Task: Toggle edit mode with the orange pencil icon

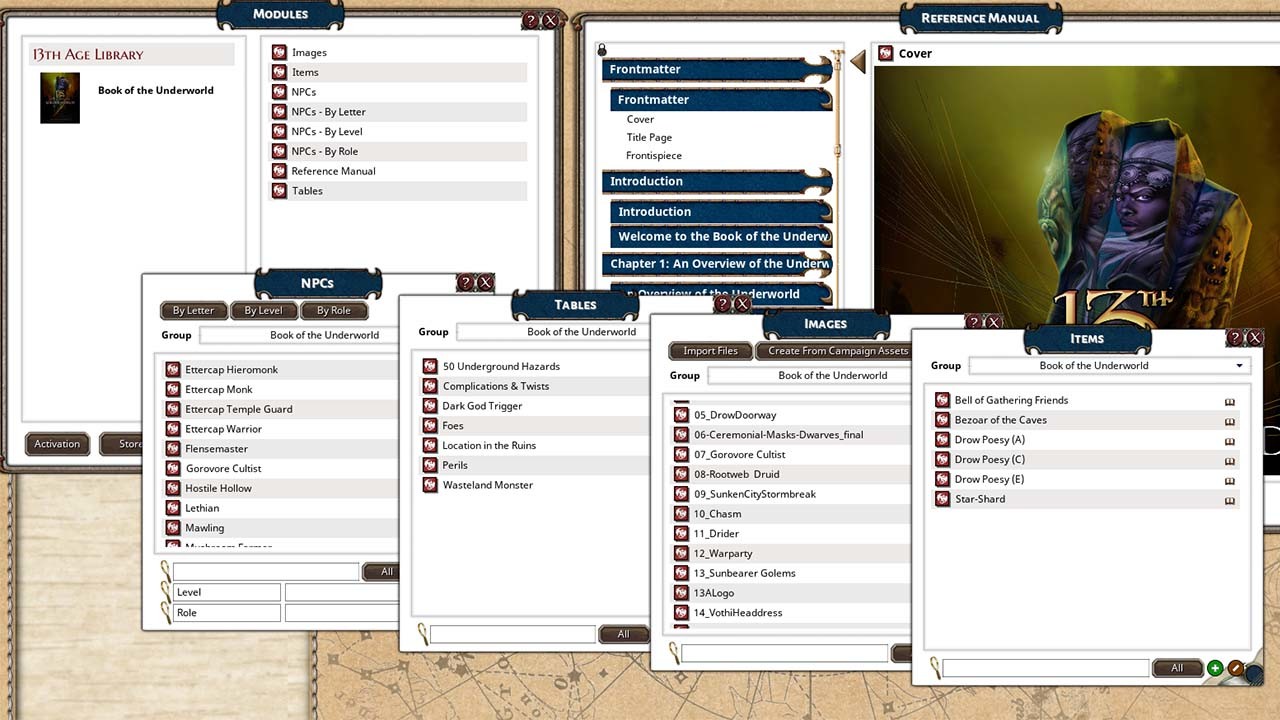Action: coord(1235,668)
